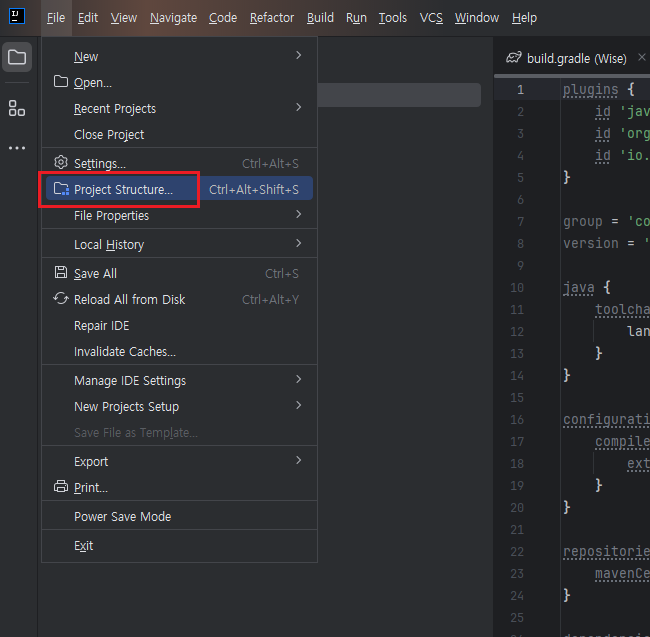Click the IntelliJ IDEA logo icon
Screen dimensions: 650x637
(17, 17)
